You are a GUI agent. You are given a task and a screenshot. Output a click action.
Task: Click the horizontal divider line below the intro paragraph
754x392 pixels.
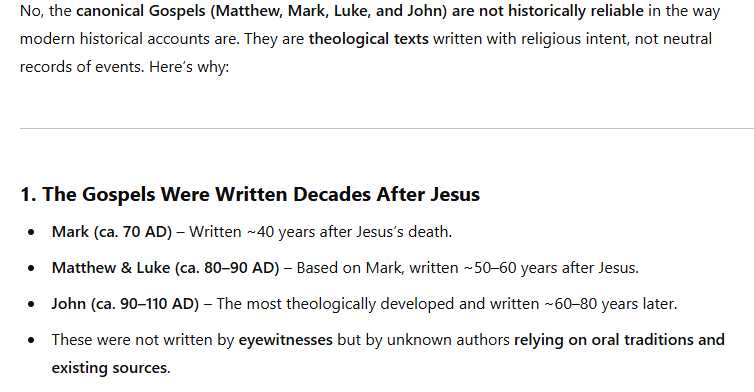tap(387, 128)
